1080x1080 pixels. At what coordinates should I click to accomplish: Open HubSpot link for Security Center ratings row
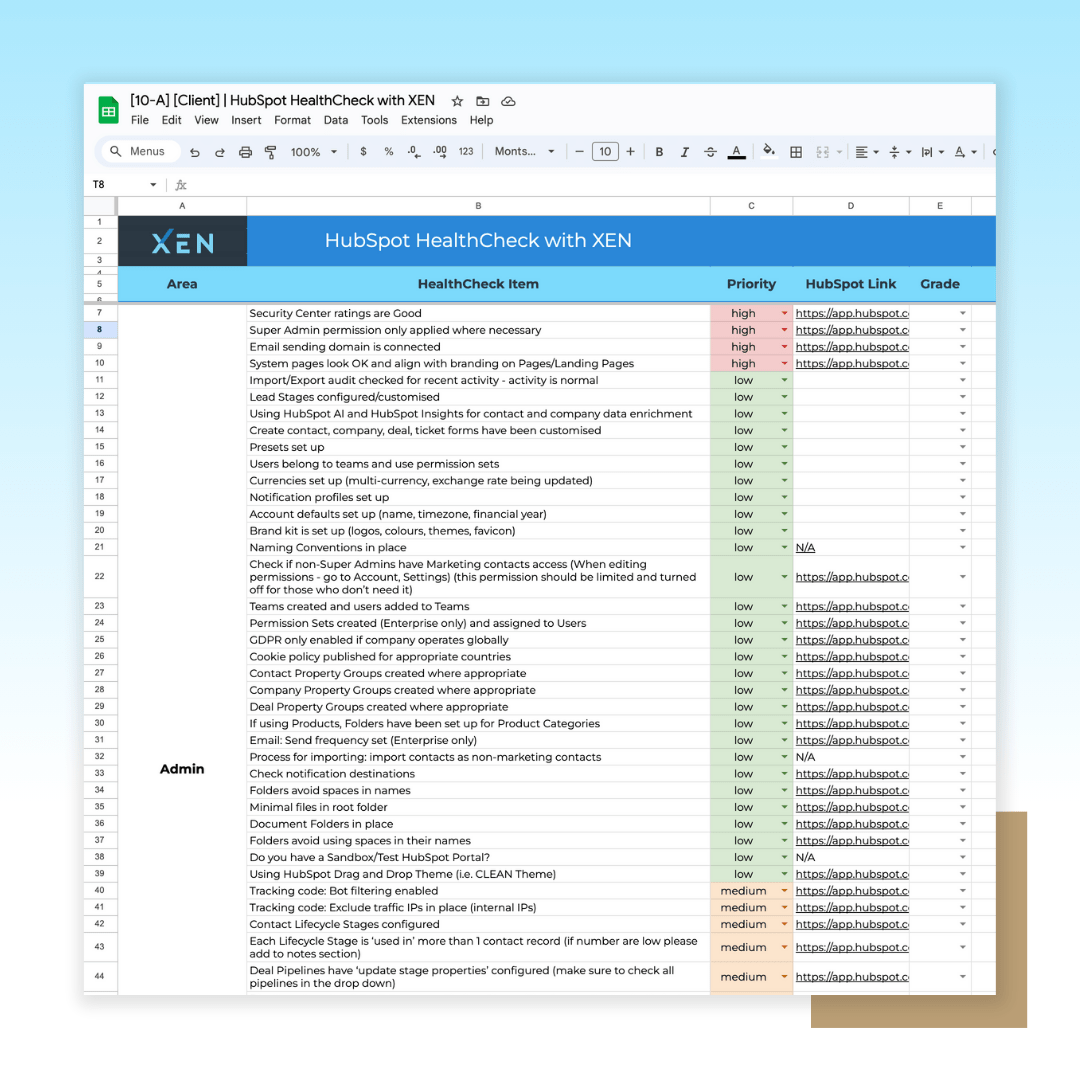point(852,313)
